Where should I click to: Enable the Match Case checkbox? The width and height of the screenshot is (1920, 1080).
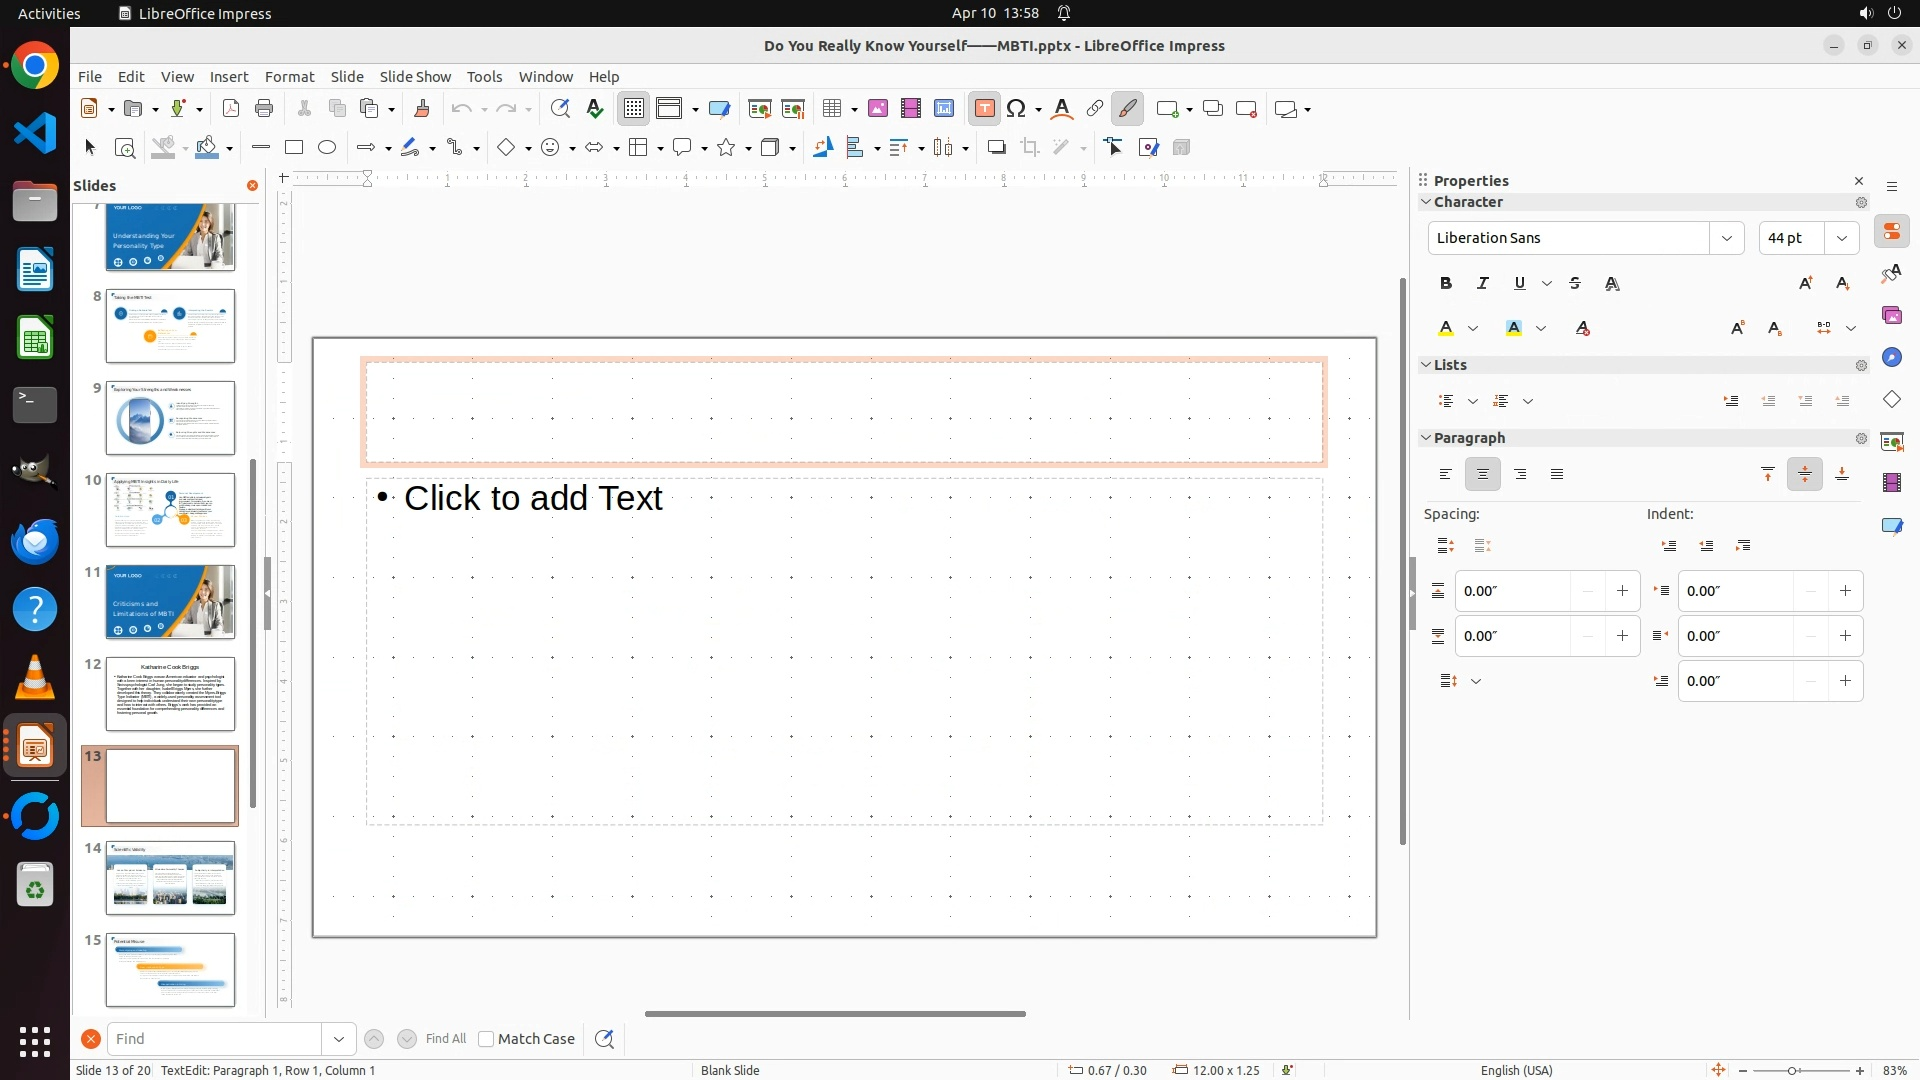[x=486, y=1039]
